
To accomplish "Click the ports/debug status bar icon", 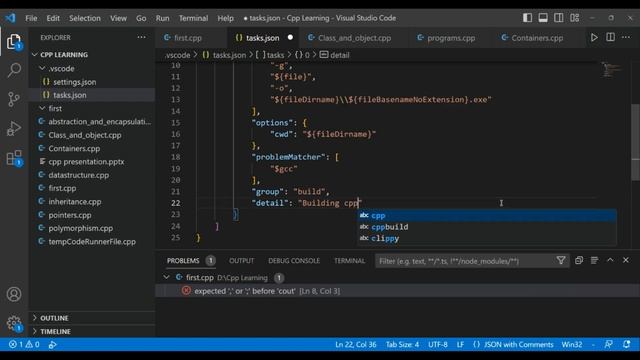I will pos(53,344).
